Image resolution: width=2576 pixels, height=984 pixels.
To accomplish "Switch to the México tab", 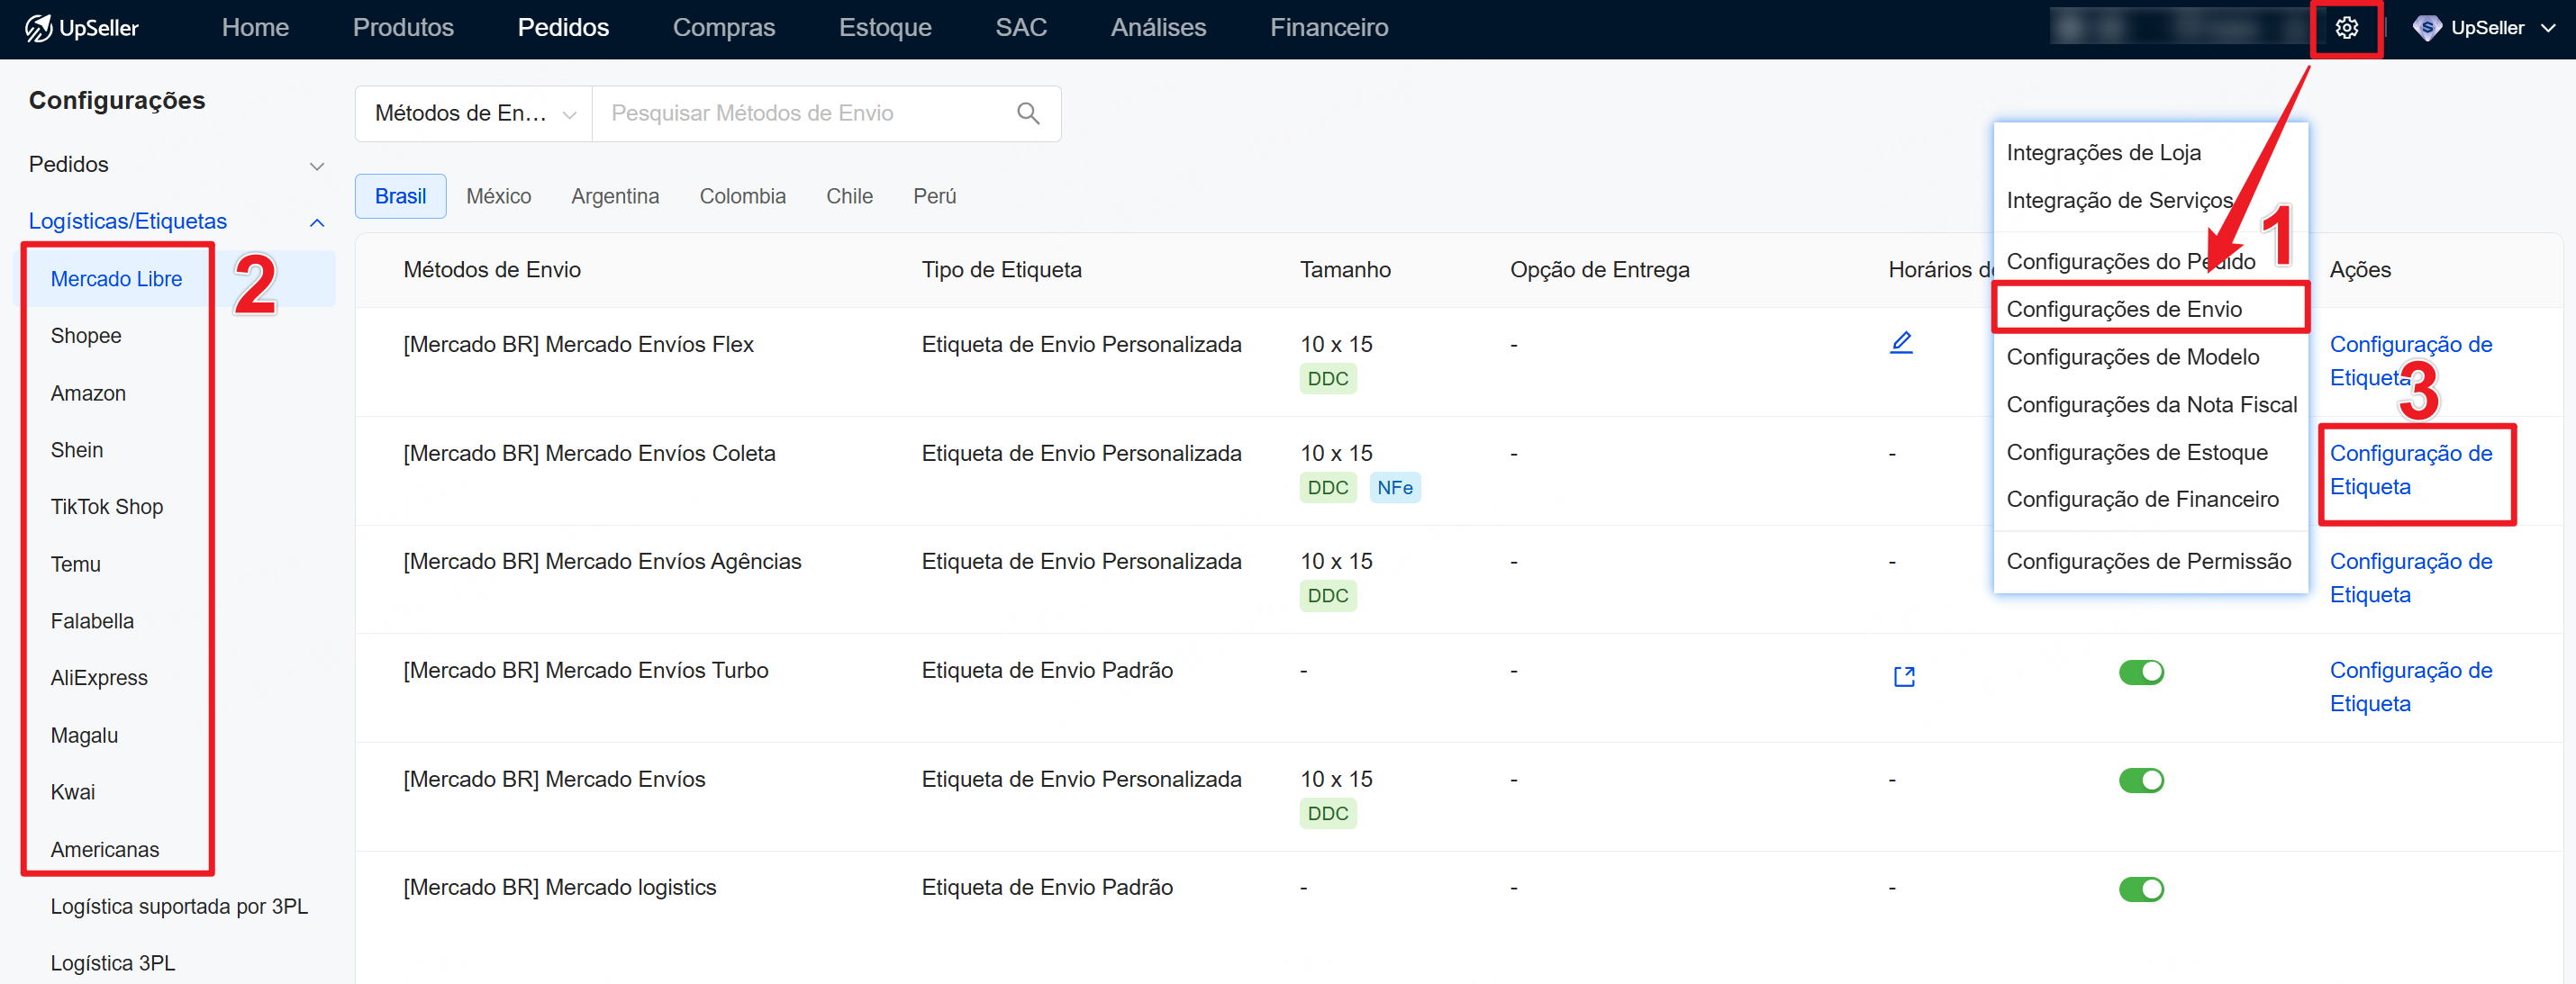I will pyautogui.click(x=498, y=196).
